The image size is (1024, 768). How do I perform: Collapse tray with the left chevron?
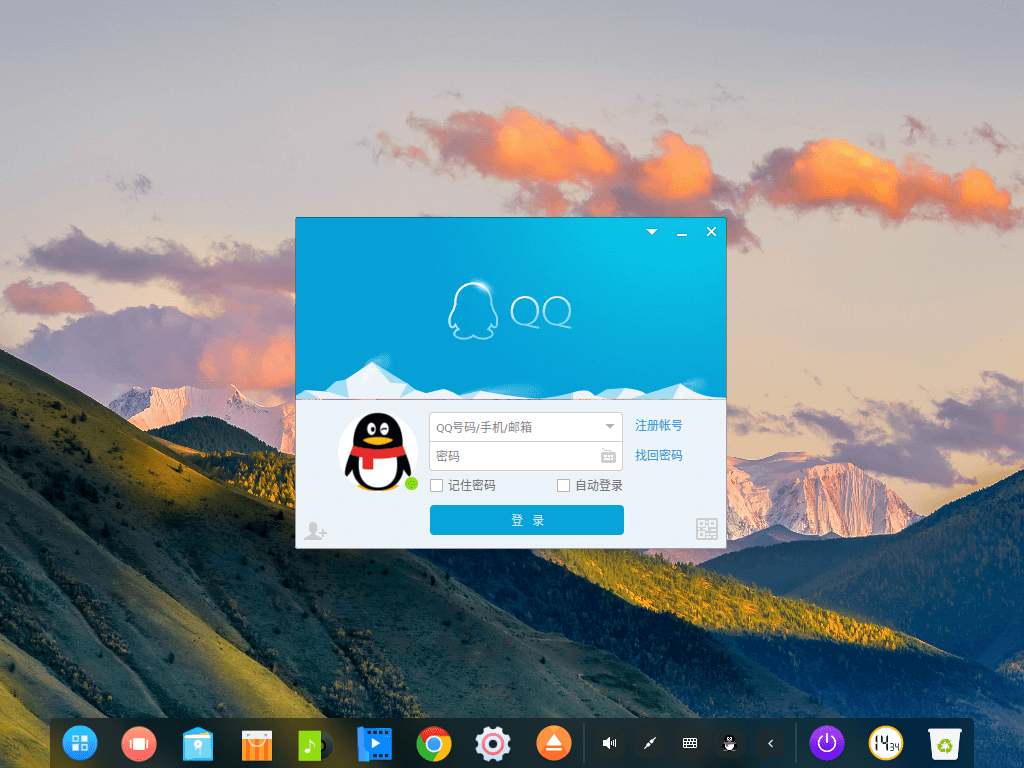tap(771, 743)
